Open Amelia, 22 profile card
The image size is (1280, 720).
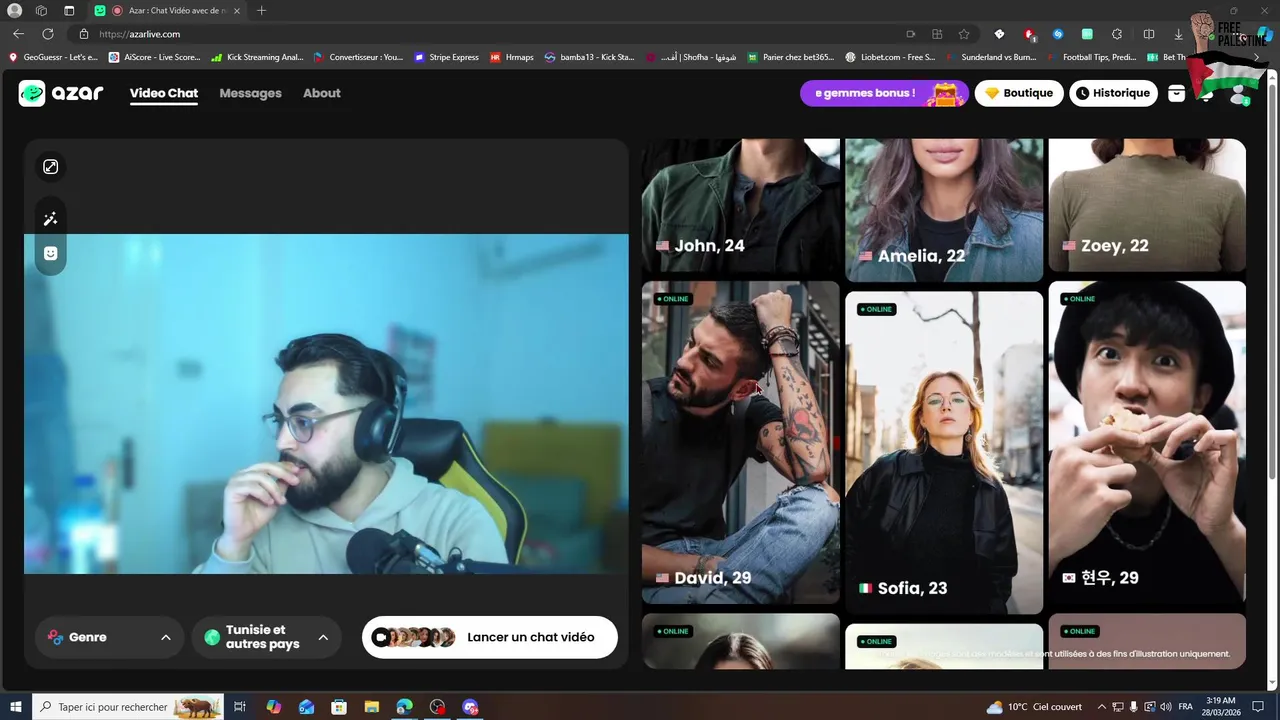pyautogui.click(x=944, y=210)
